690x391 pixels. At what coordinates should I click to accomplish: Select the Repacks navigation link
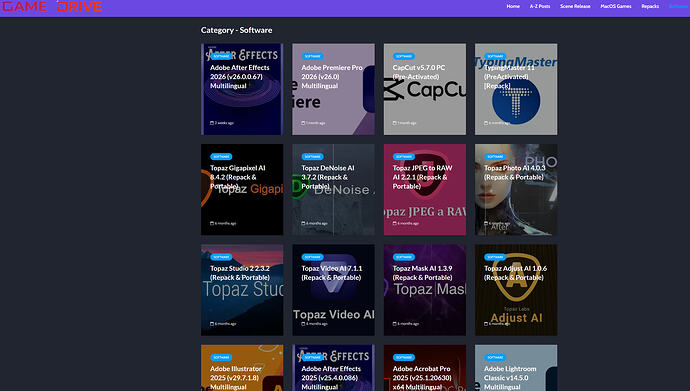tap(650, 6)
